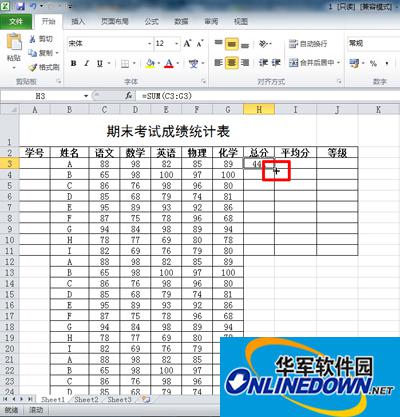
Task: Toggle Bold formatting
Action: [74, 63]
